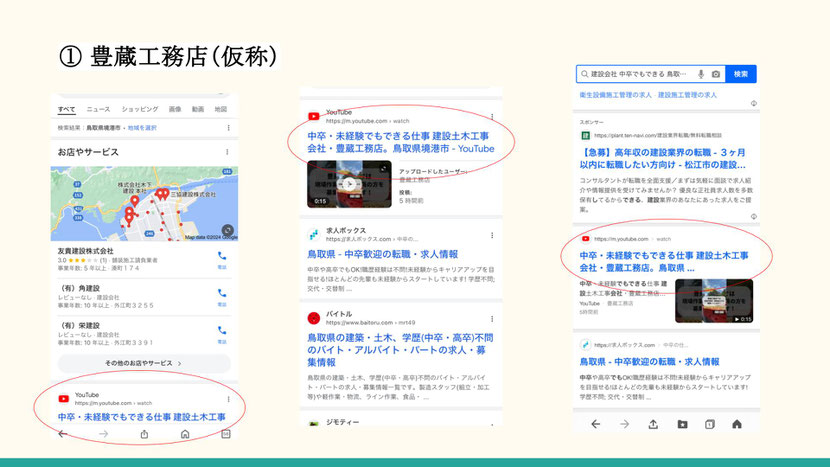The height and width of the screenshot is (467, 830).
Task: Tap share icon in left phone browser
Action: (144, 434)
